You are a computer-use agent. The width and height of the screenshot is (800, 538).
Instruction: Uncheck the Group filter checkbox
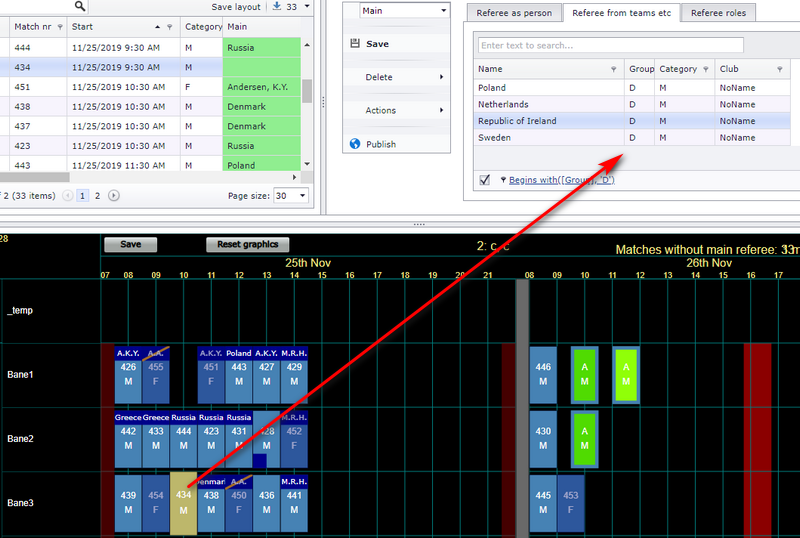485,180
